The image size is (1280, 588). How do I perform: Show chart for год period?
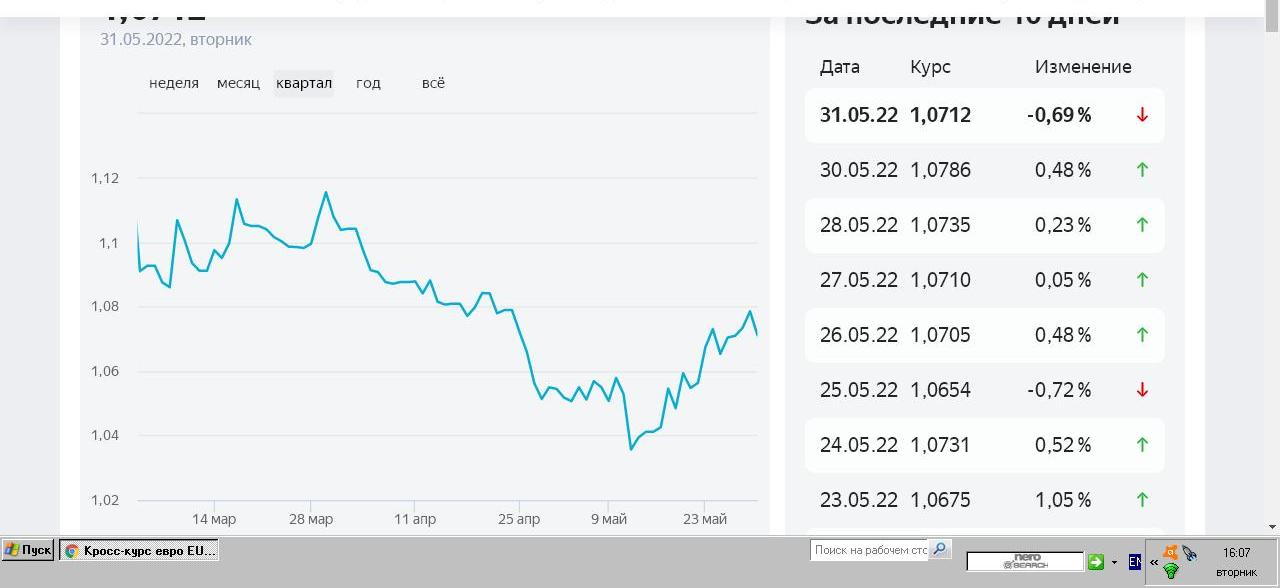pyautogui.click(x=368, y=83)
